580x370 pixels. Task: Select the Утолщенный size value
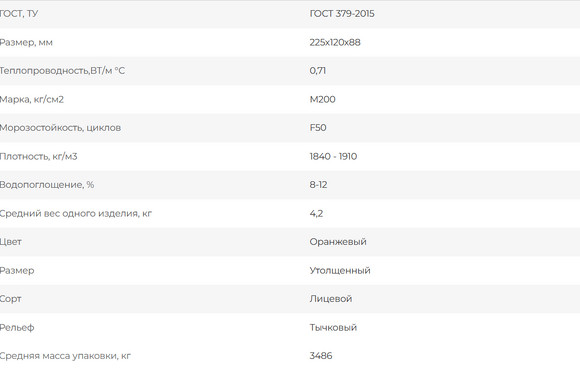(340, 270)
